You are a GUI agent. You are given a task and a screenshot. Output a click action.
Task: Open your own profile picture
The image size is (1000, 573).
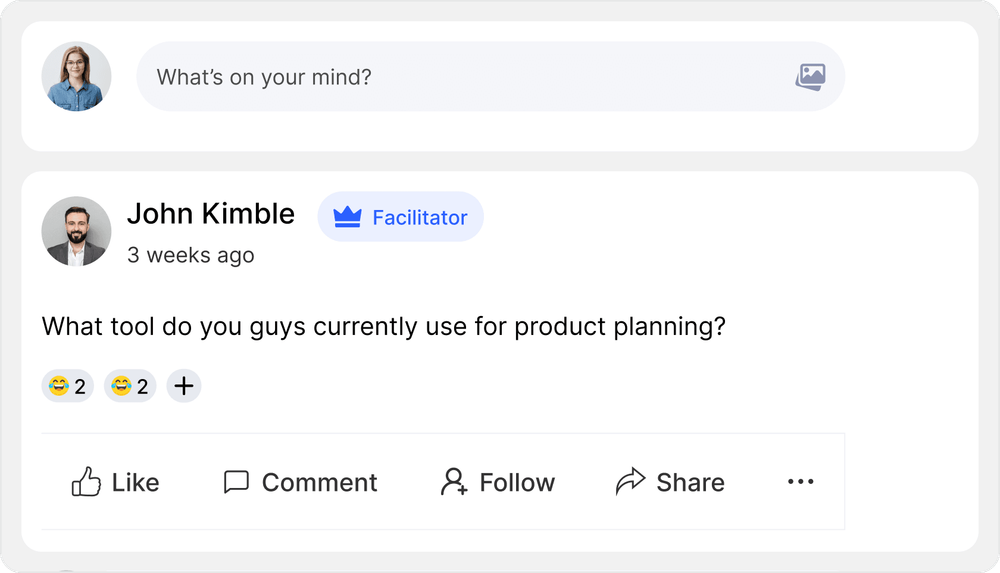click(x=76, y=76)
